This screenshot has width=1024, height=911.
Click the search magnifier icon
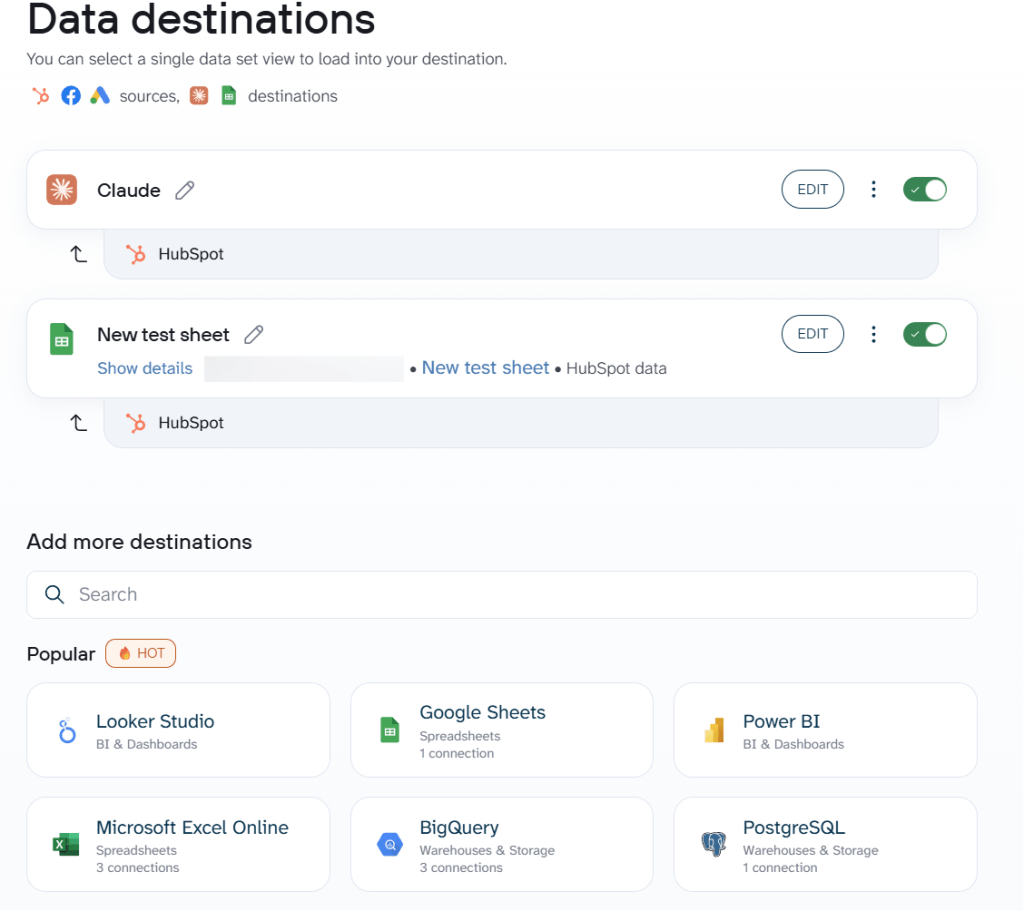pyautogui.click(x=54, y=594)
